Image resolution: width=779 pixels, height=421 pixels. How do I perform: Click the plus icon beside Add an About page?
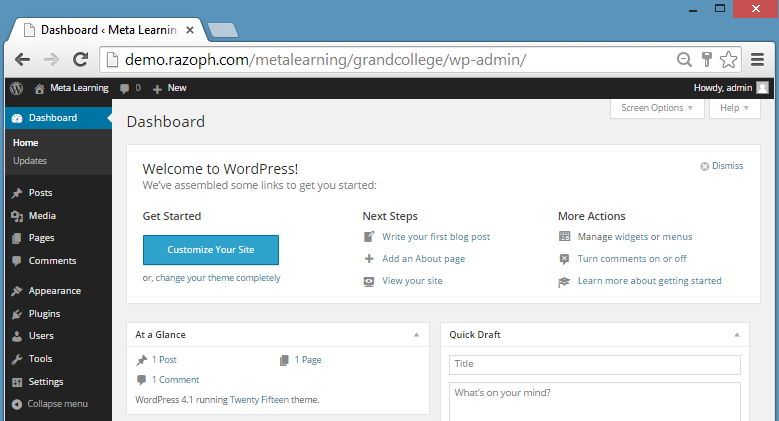[369, 258]
